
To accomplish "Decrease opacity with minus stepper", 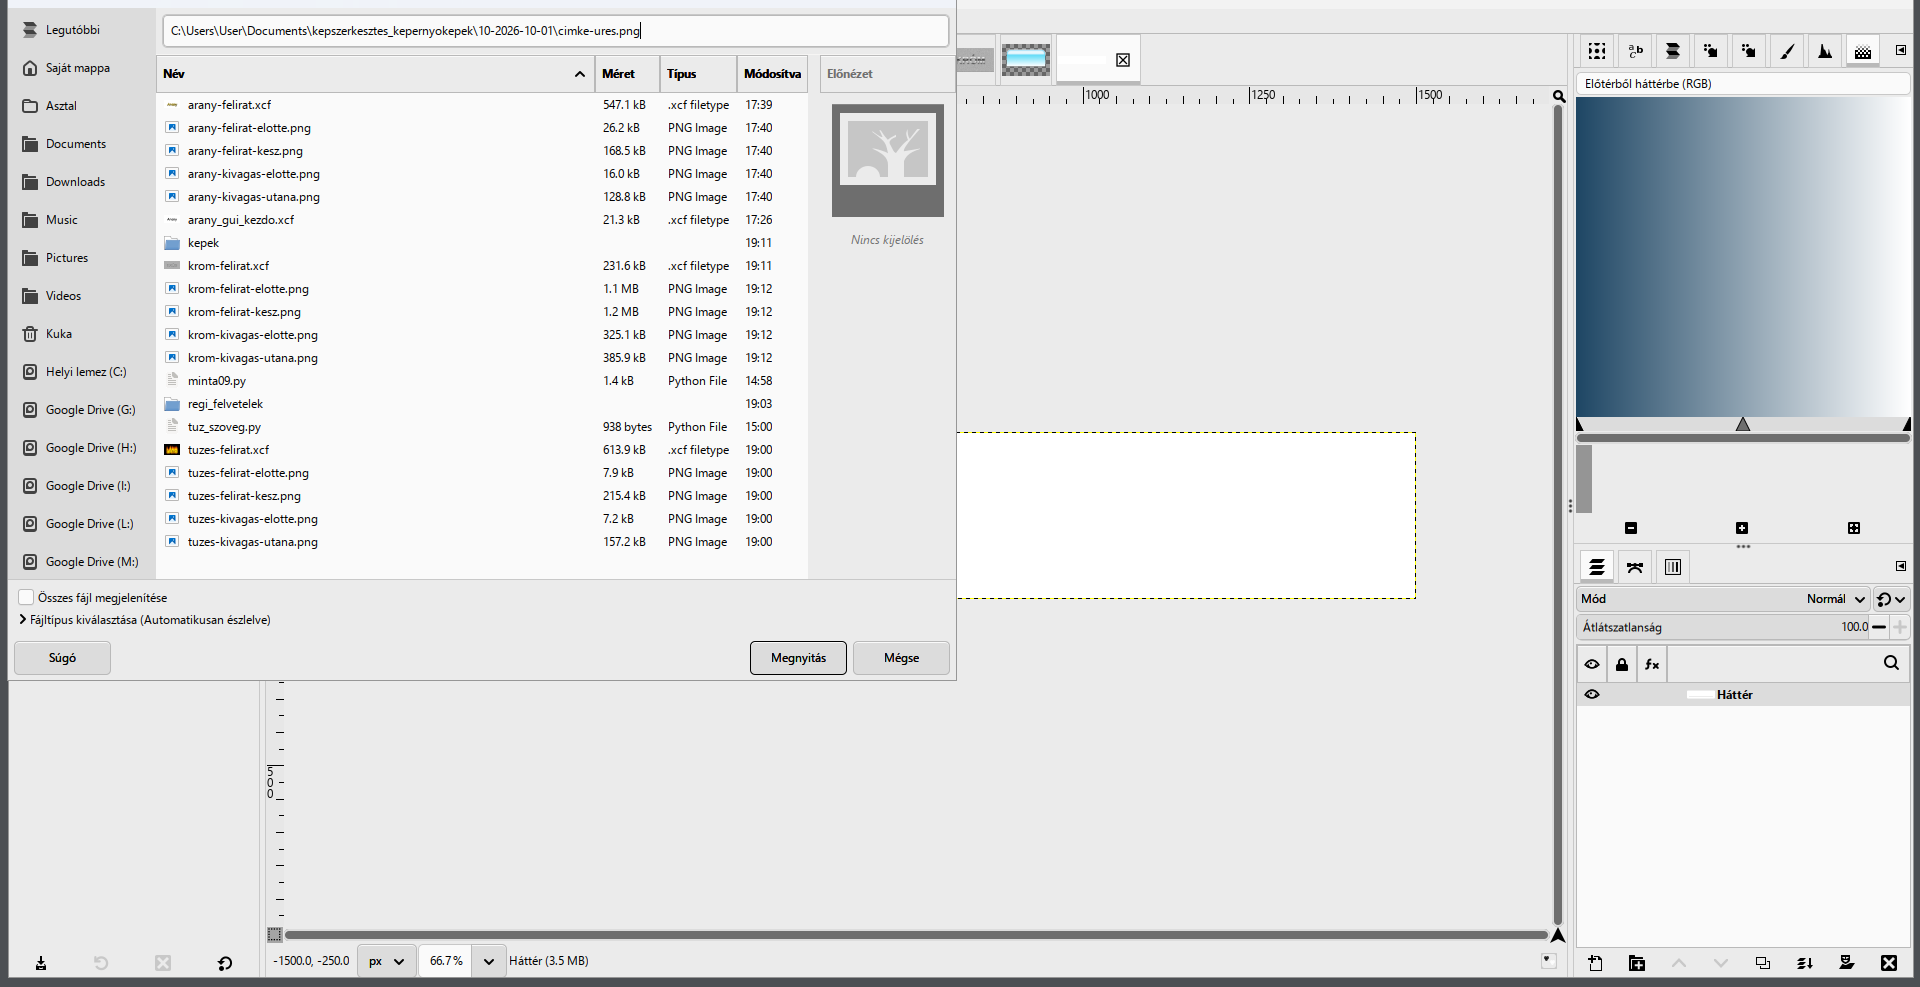I will pos(1879,627).
